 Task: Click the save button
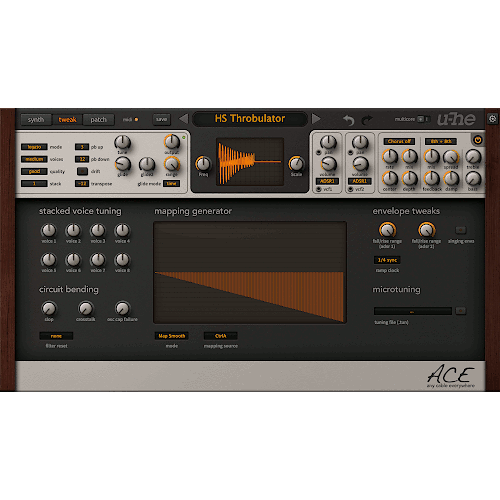coord(161,119)
